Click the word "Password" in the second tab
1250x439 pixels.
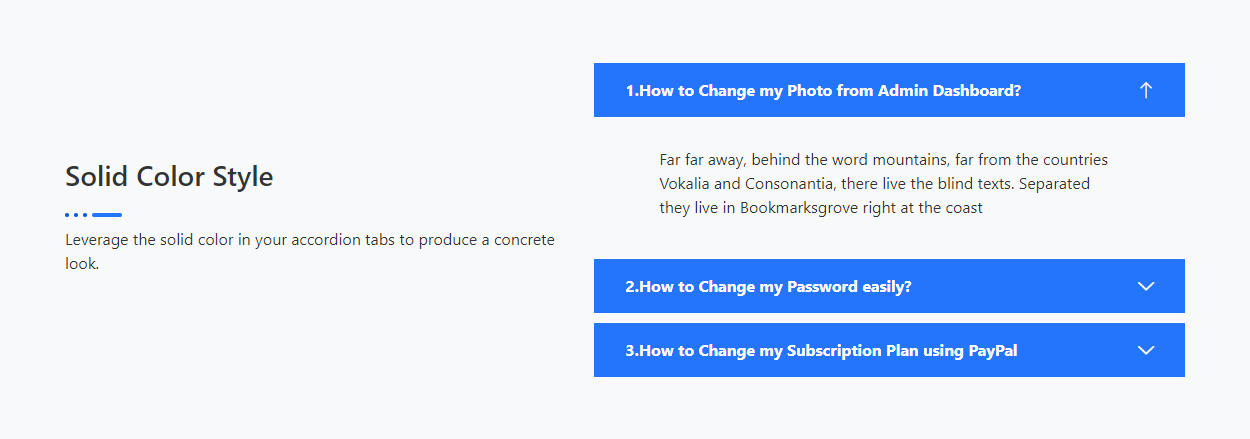[x=822, y=287]
